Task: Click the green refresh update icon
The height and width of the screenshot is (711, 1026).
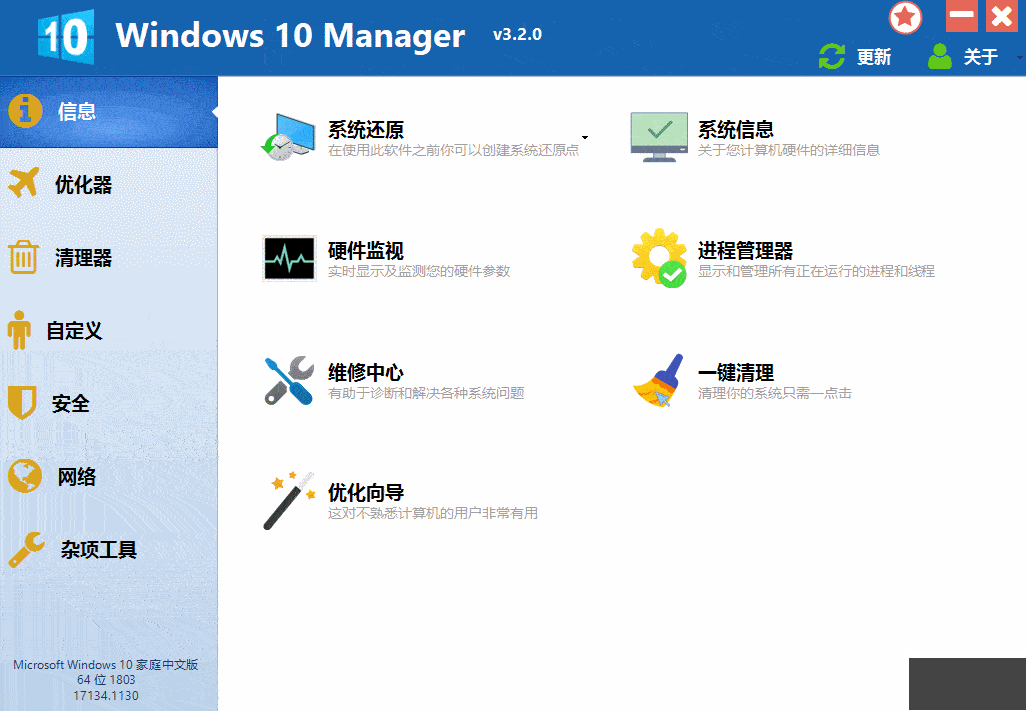Action: (832, 57)
